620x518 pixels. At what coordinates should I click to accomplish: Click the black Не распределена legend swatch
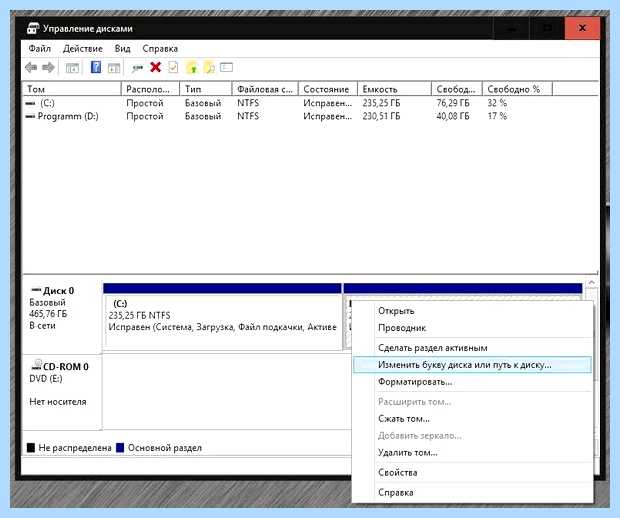(x=30, y=448)
